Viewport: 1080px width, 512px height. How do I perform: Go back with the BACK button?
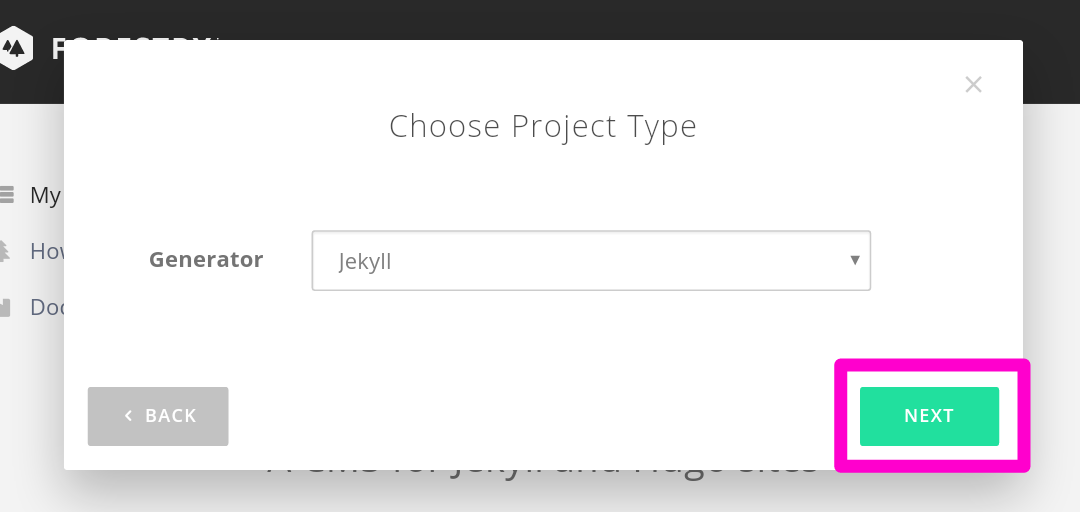coord(158,416)
